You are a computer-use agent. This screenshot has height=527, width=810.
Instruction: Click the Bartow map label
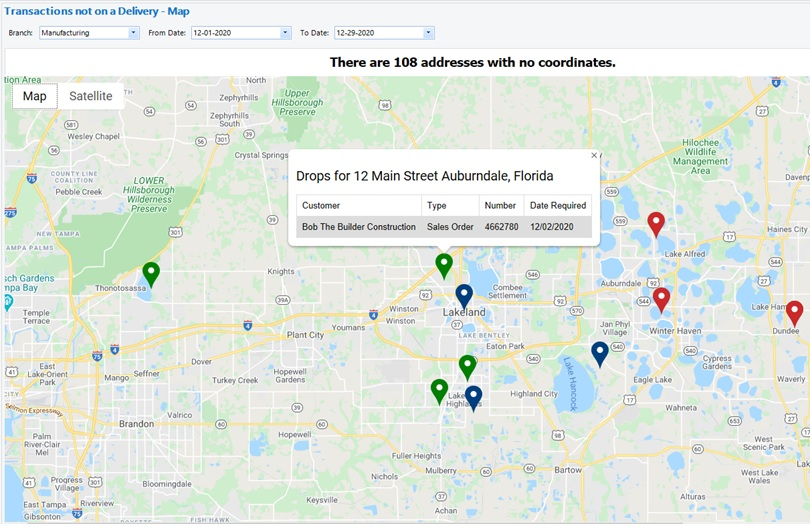[x=568, y=470]
